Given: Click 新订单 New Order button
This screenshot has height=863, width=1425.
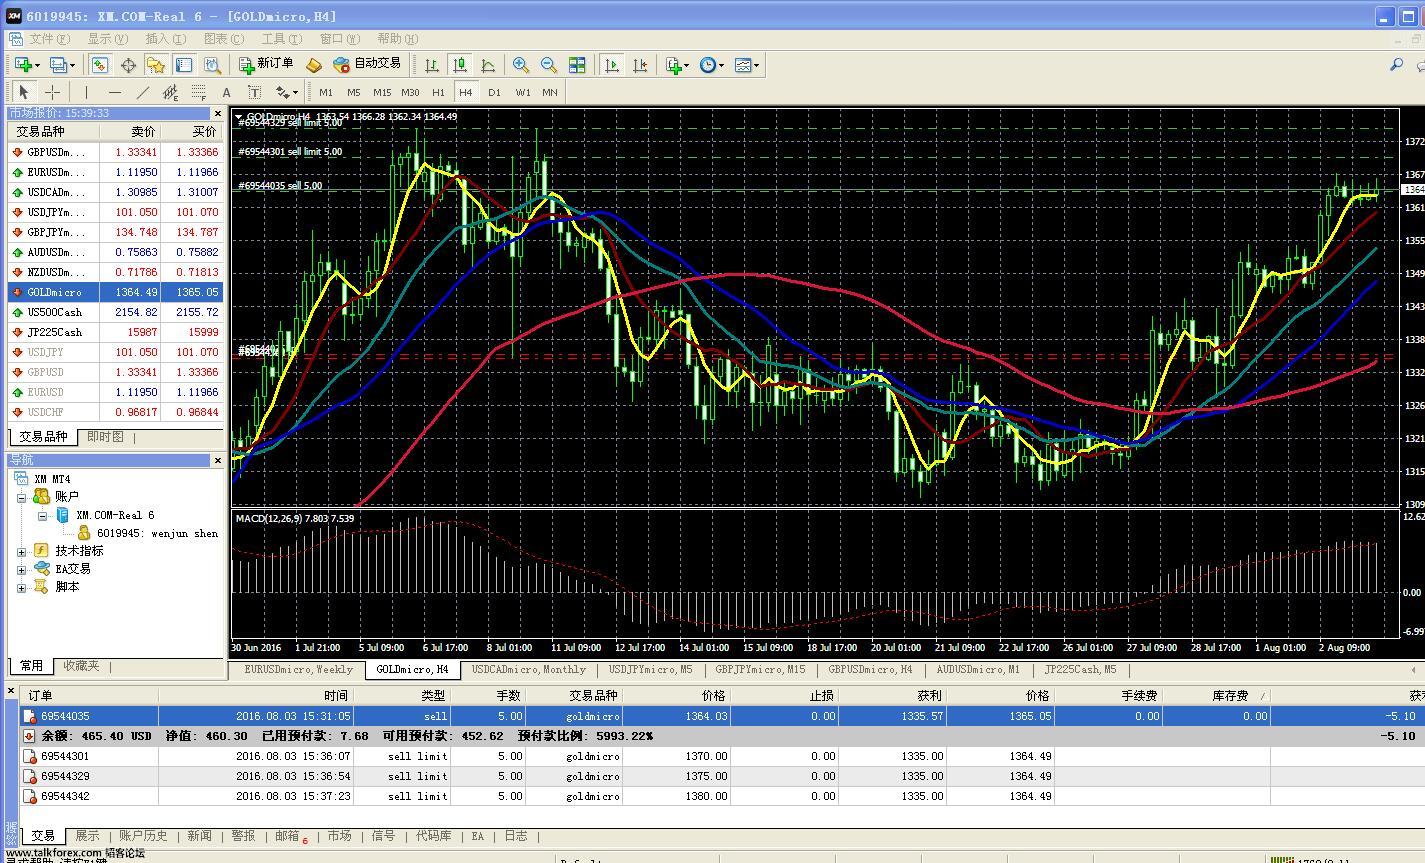Looking at the screenshot, I should click(266, 64).
